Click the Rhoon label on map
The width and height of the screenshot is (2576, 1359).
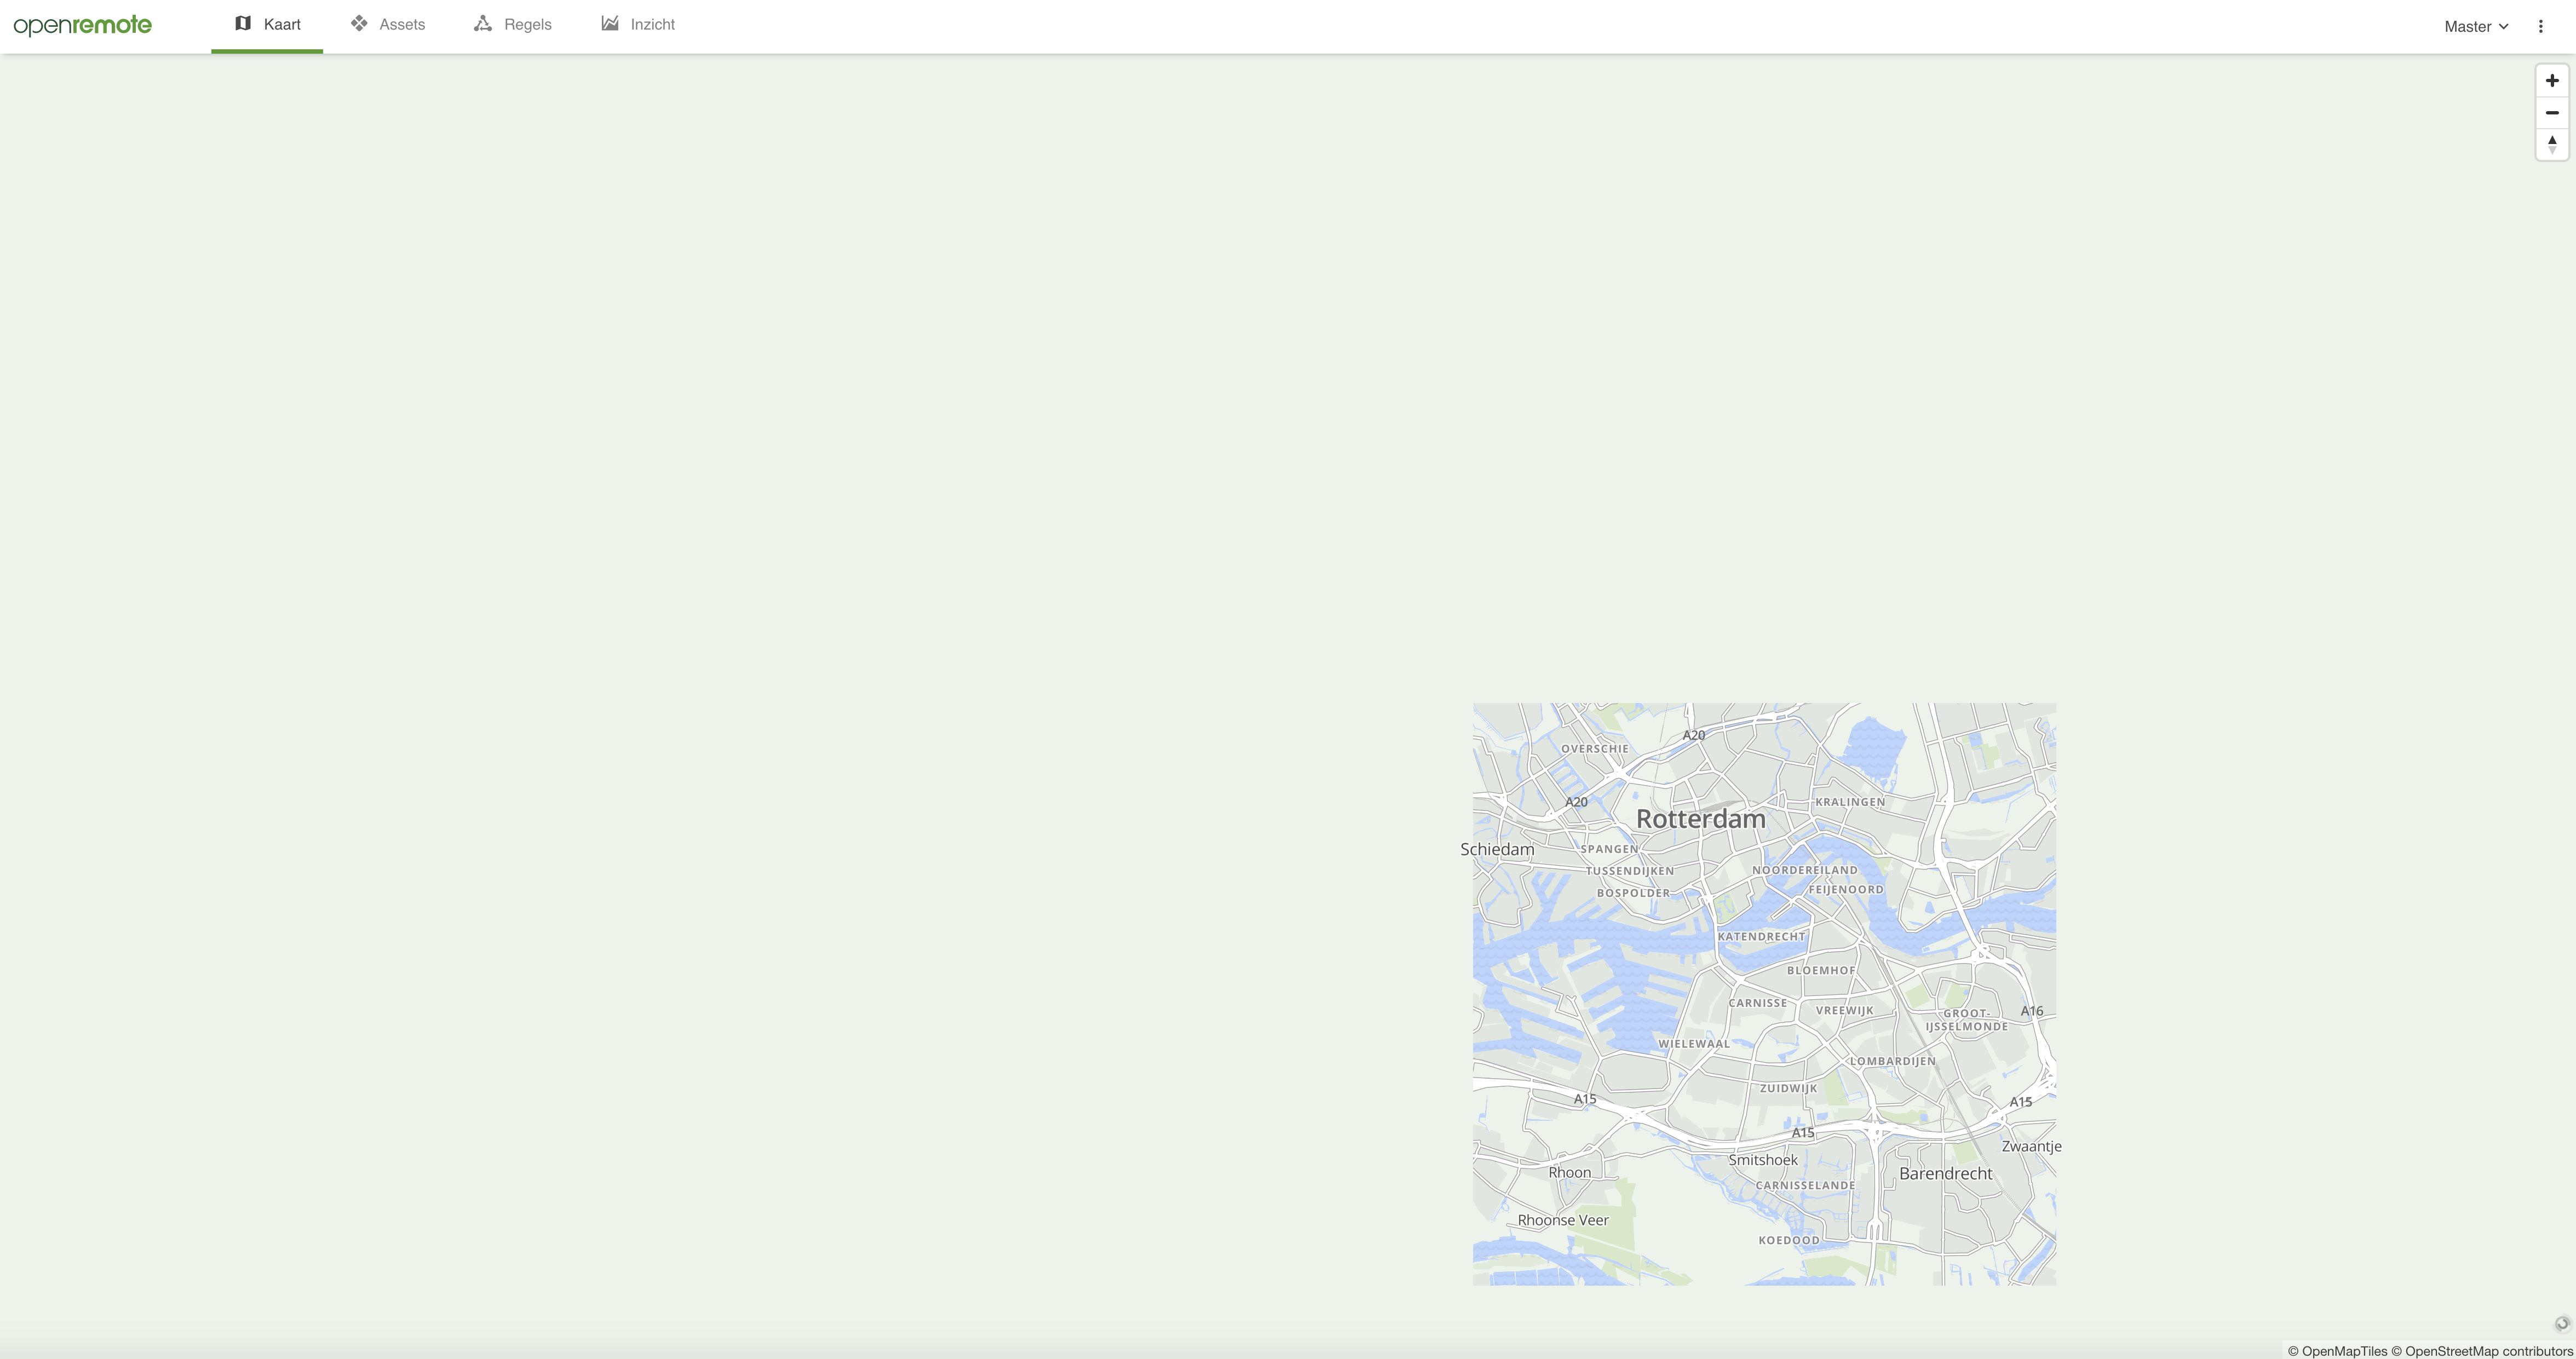[1569, 1173]
